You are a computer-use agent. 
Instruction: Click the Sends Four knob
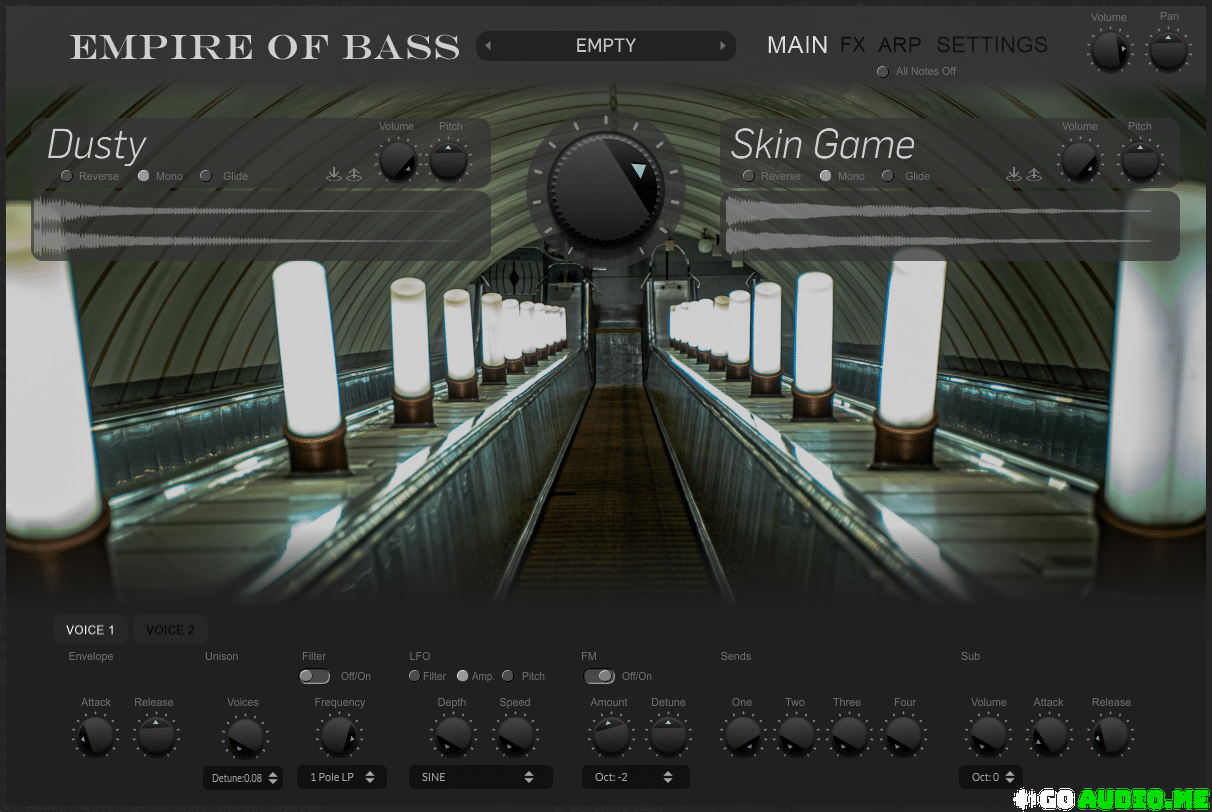(904, 737)
